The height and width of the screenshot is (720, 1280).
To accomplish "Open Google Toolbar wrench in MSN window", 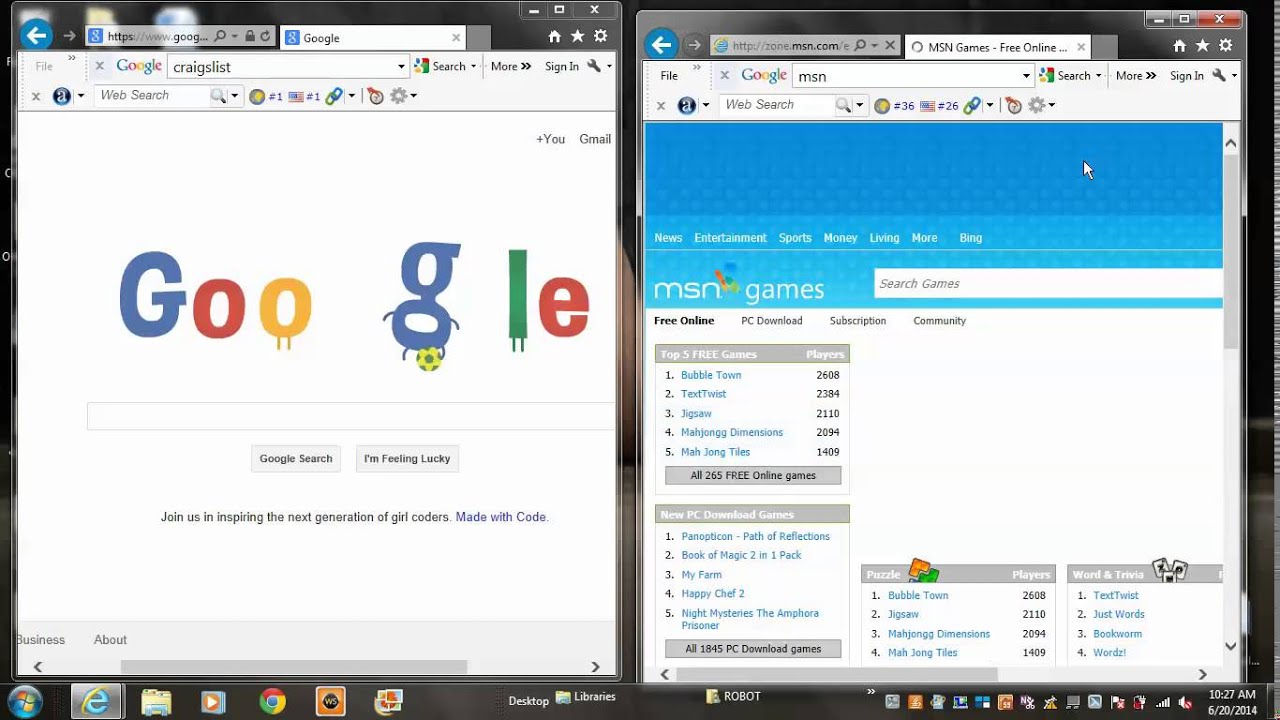I will [1219, 75].
